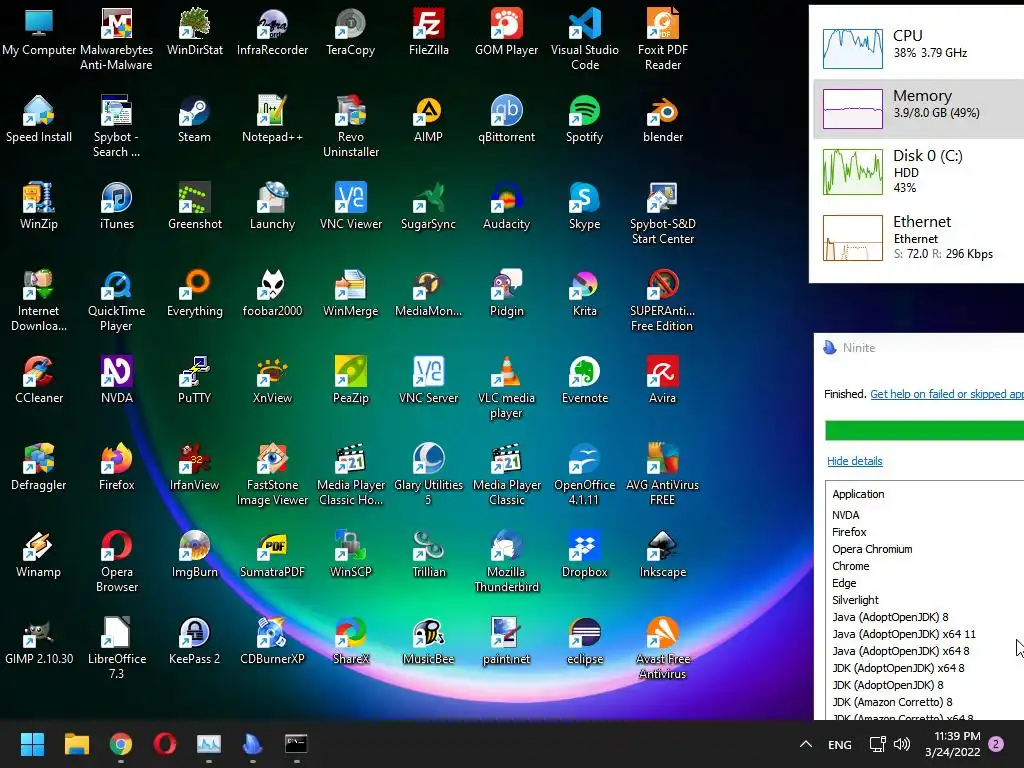This screenshot has width=1024, height=768.
Task: Open the My Computer icon
Action: click(x=39, y=32)
